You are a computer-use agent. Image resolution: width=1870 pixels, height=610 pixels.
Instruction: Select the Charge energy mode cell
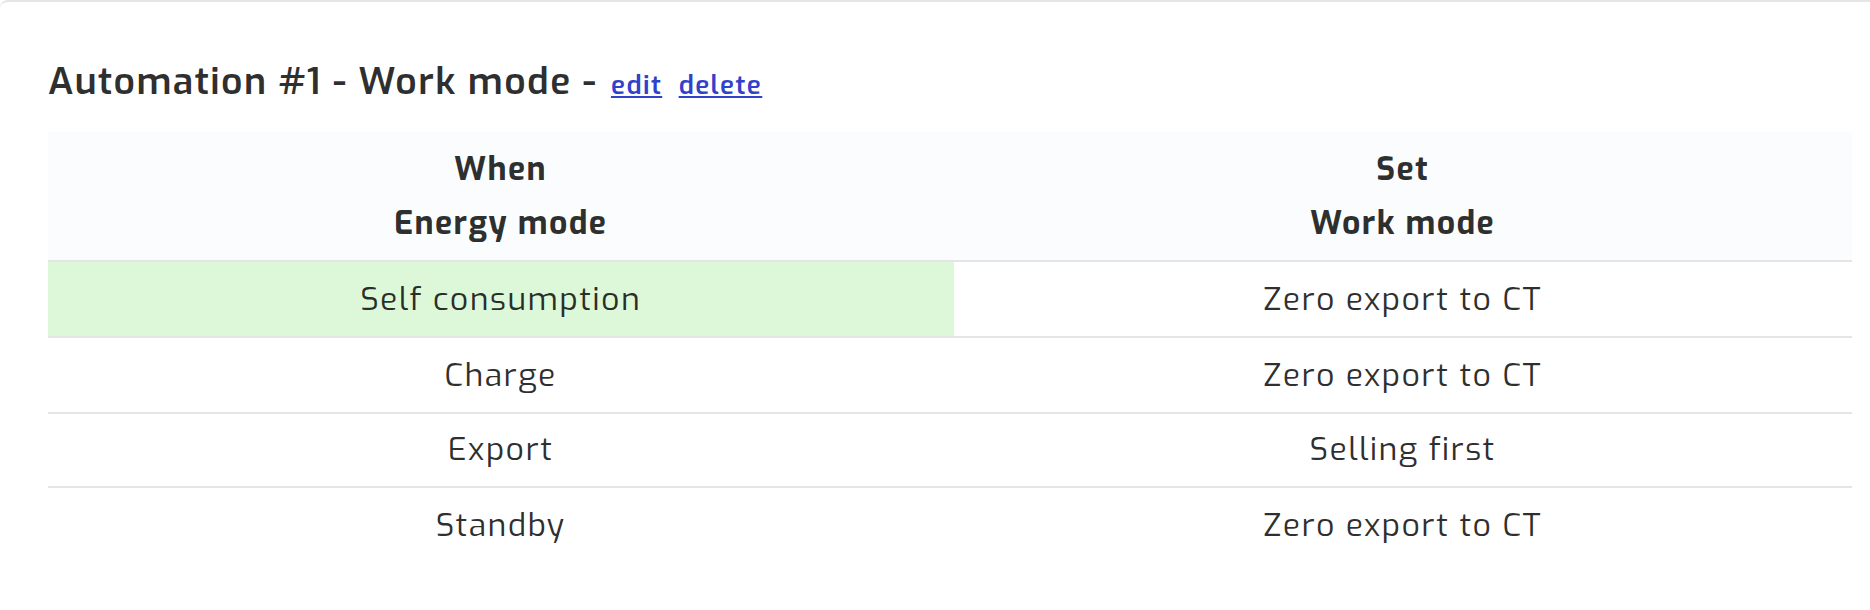tap(500, 375)
